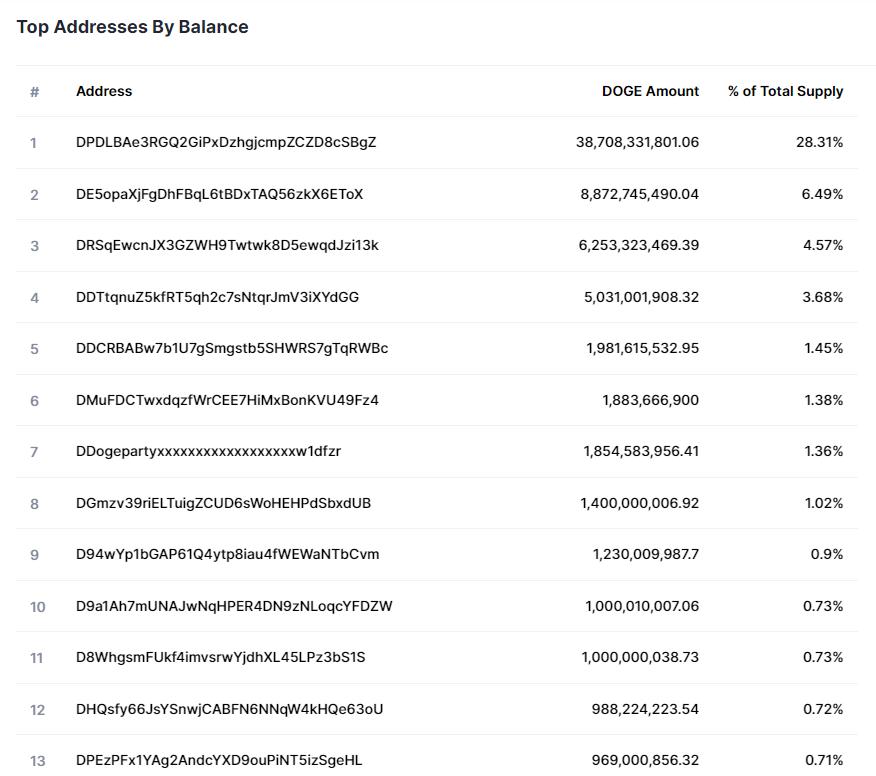
Task: Click the % of Total Supply header
Action: tap(785, 91)
